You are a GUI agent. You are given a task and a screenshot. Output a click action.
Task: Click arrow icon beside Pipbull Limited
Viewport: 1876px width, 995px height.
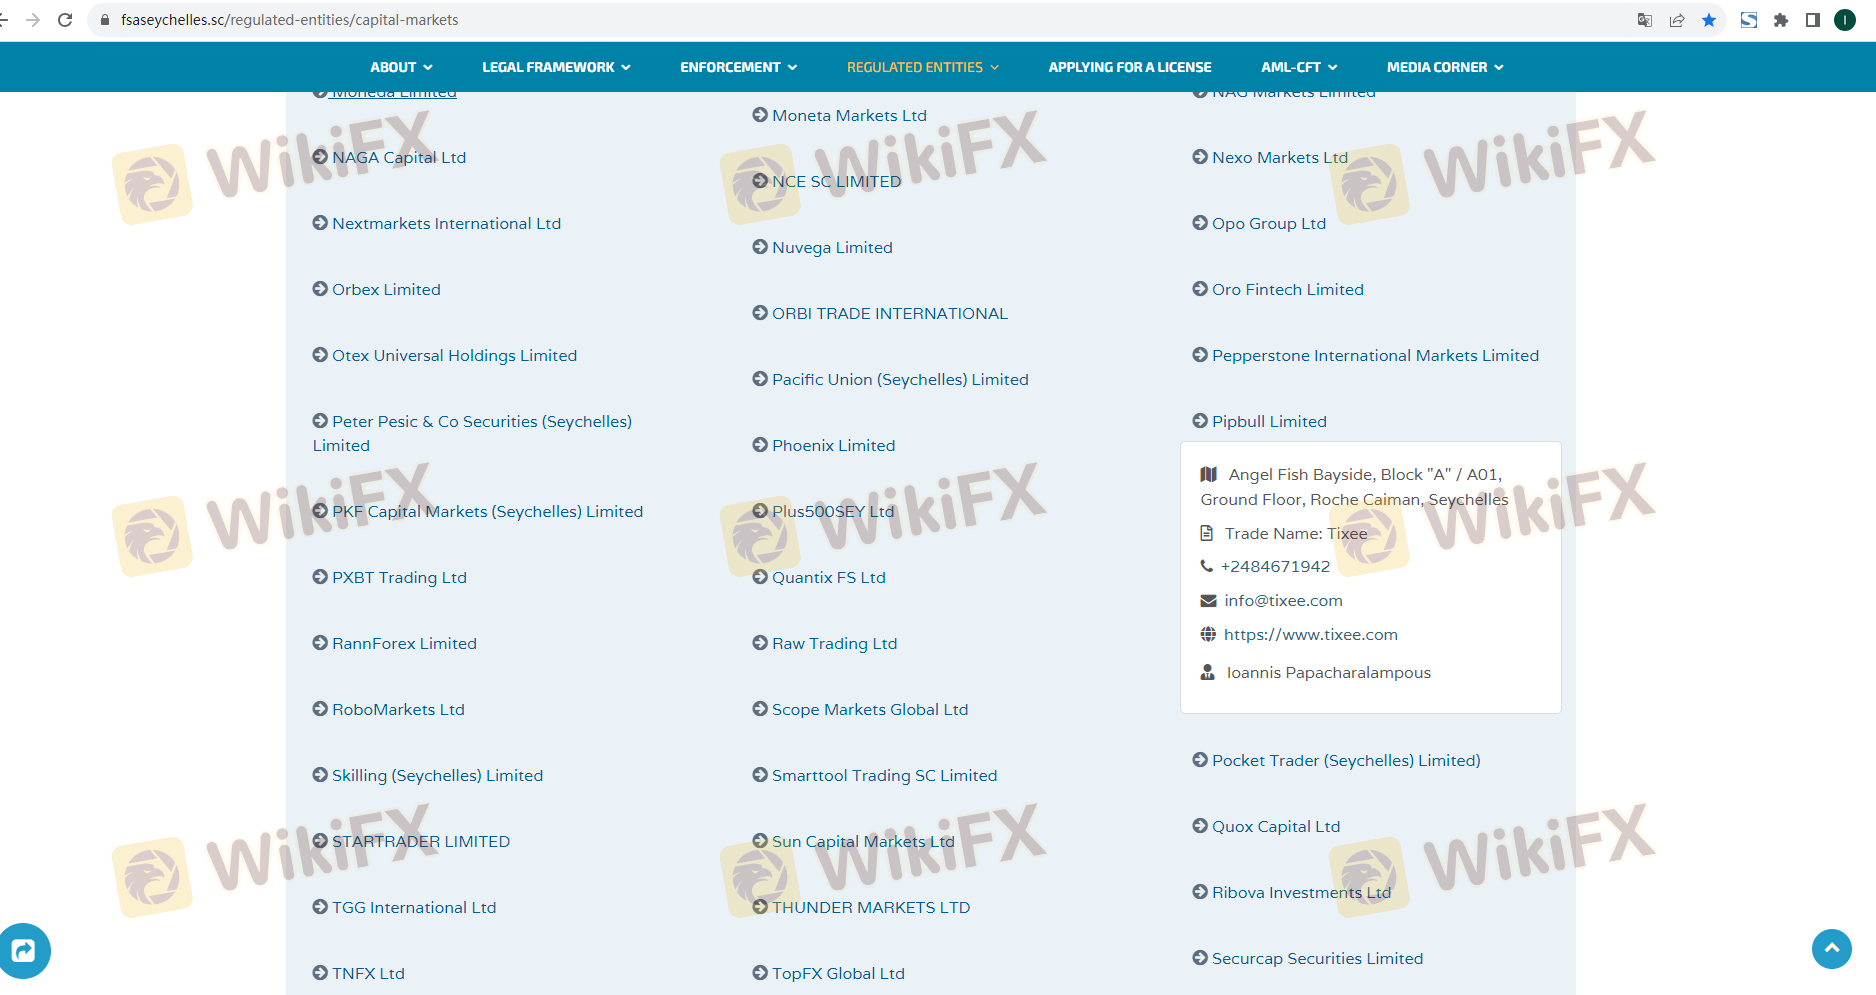click(x=1200, y=421)
